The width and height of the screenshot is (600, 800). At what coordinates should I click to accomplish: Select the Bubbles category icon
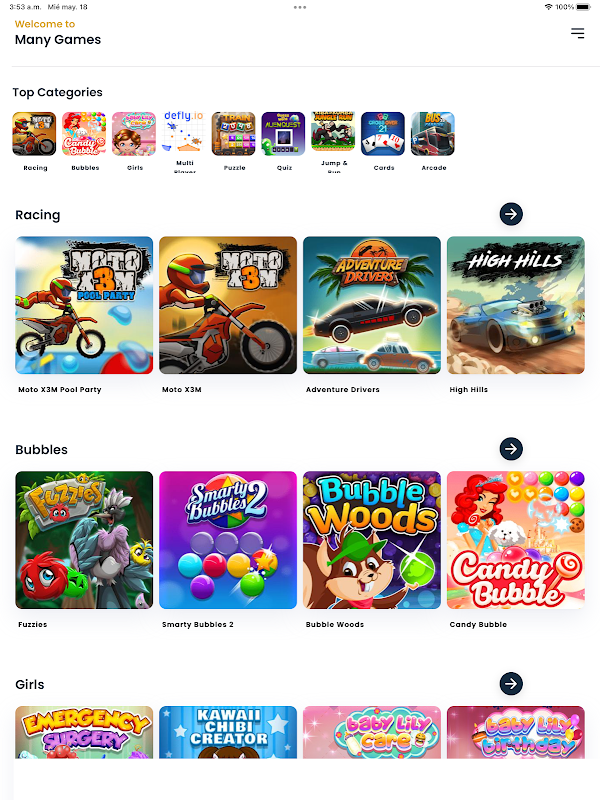click(84, 134)
